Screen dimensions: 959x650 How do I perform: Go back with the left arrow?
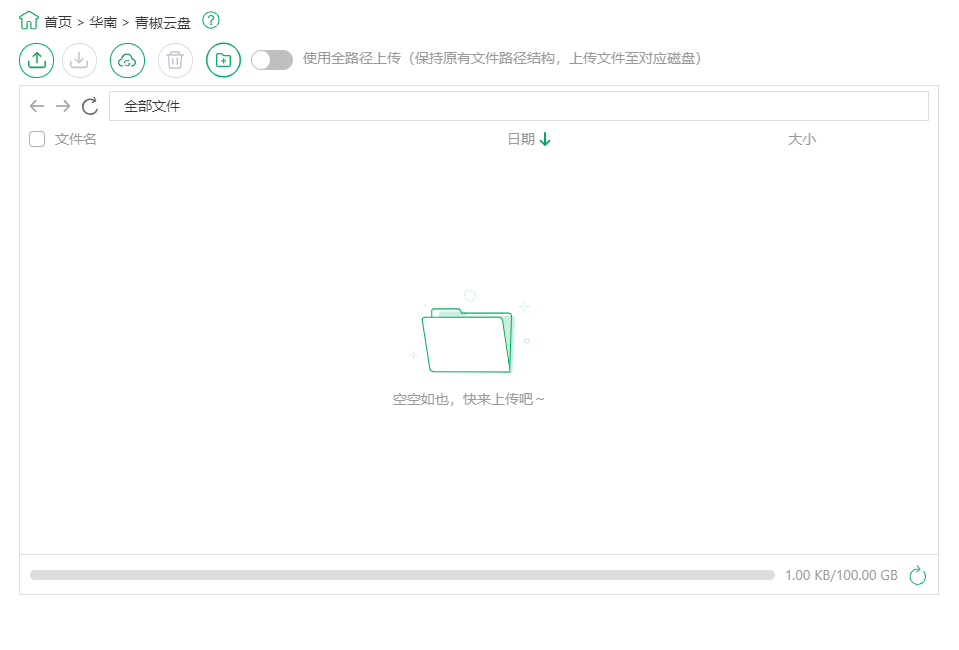(37, 106)
